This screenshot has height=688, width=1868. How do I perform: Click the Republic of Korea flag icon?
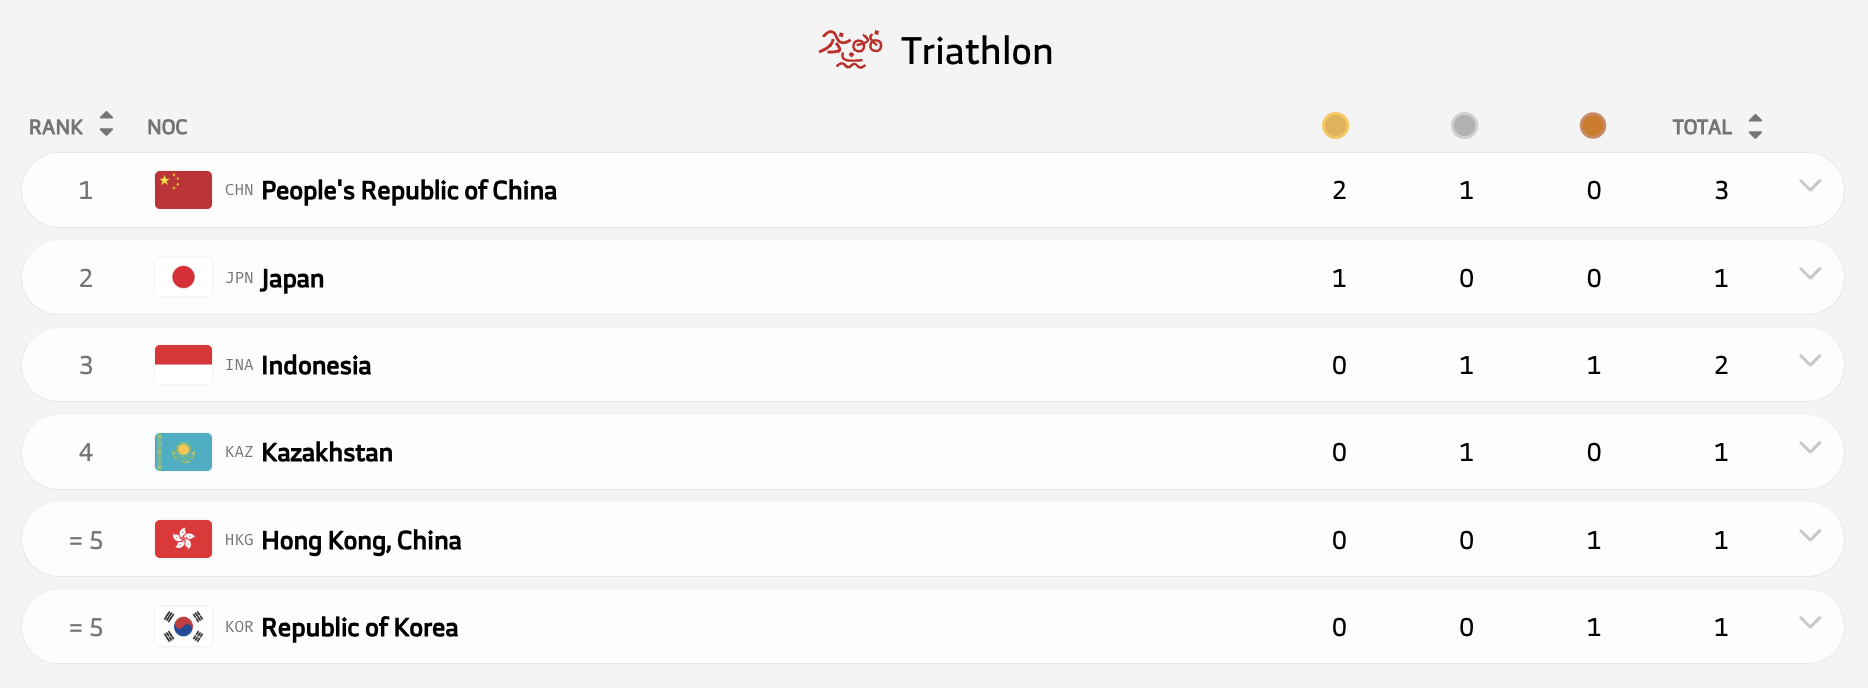(183, 627)
